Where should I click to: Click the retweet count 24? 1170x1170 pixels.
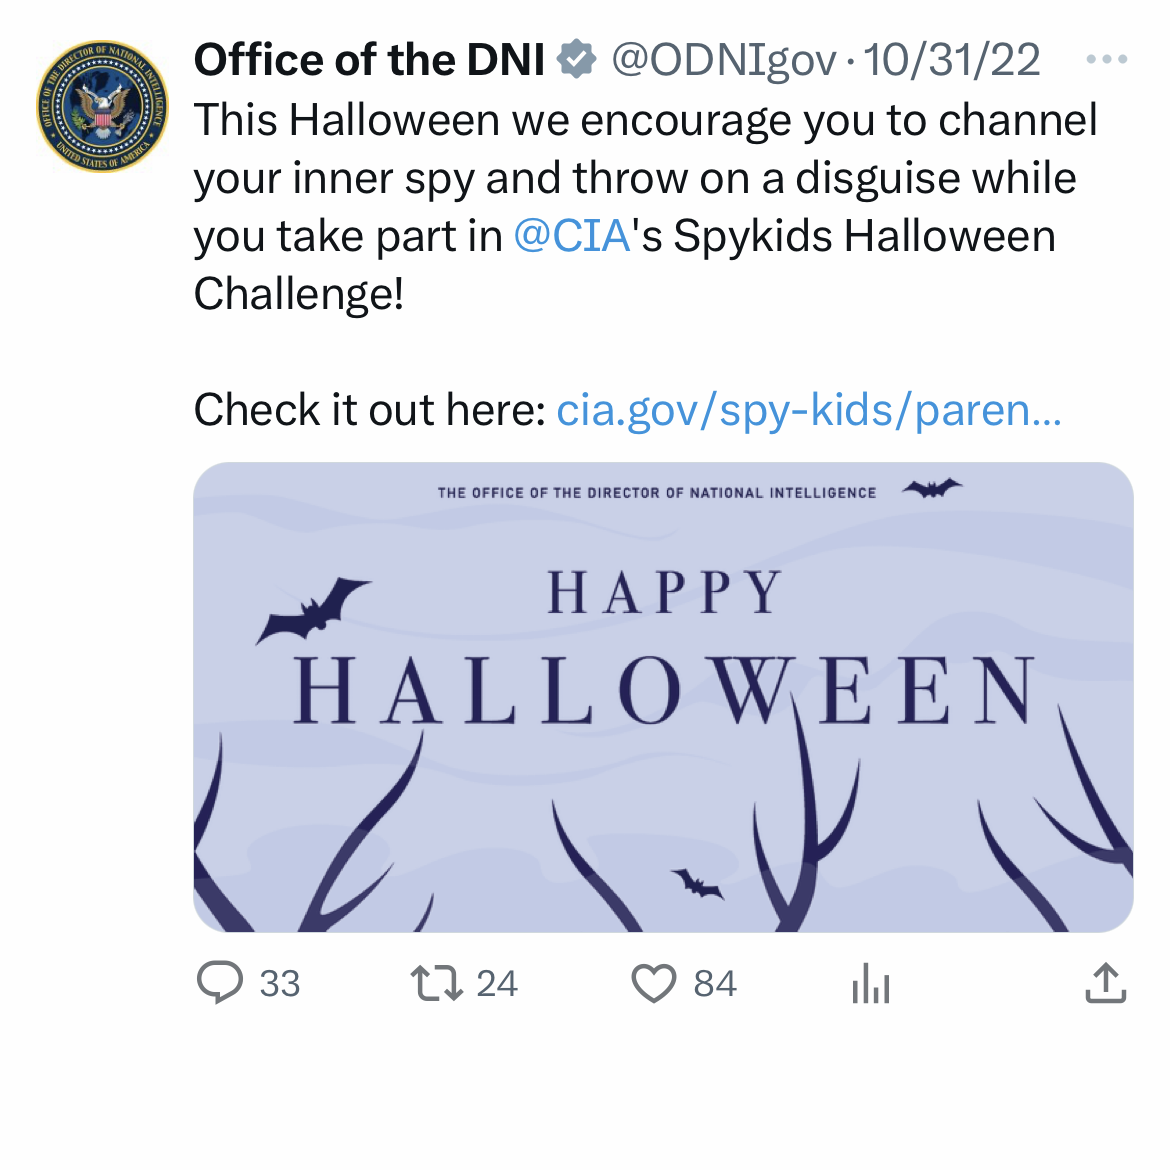coord(496,984)
